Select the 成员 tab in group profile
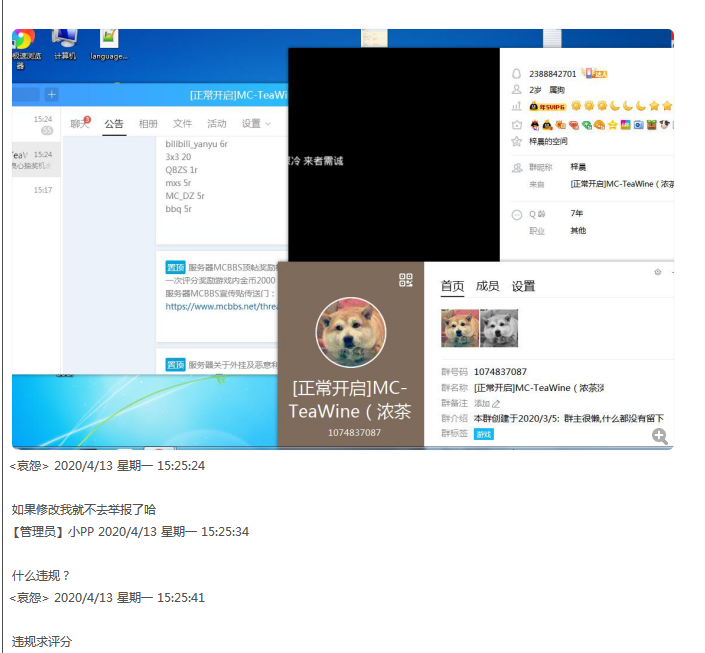Image resolution: width=705 pixels, height=653 pixels. [487, 286]
